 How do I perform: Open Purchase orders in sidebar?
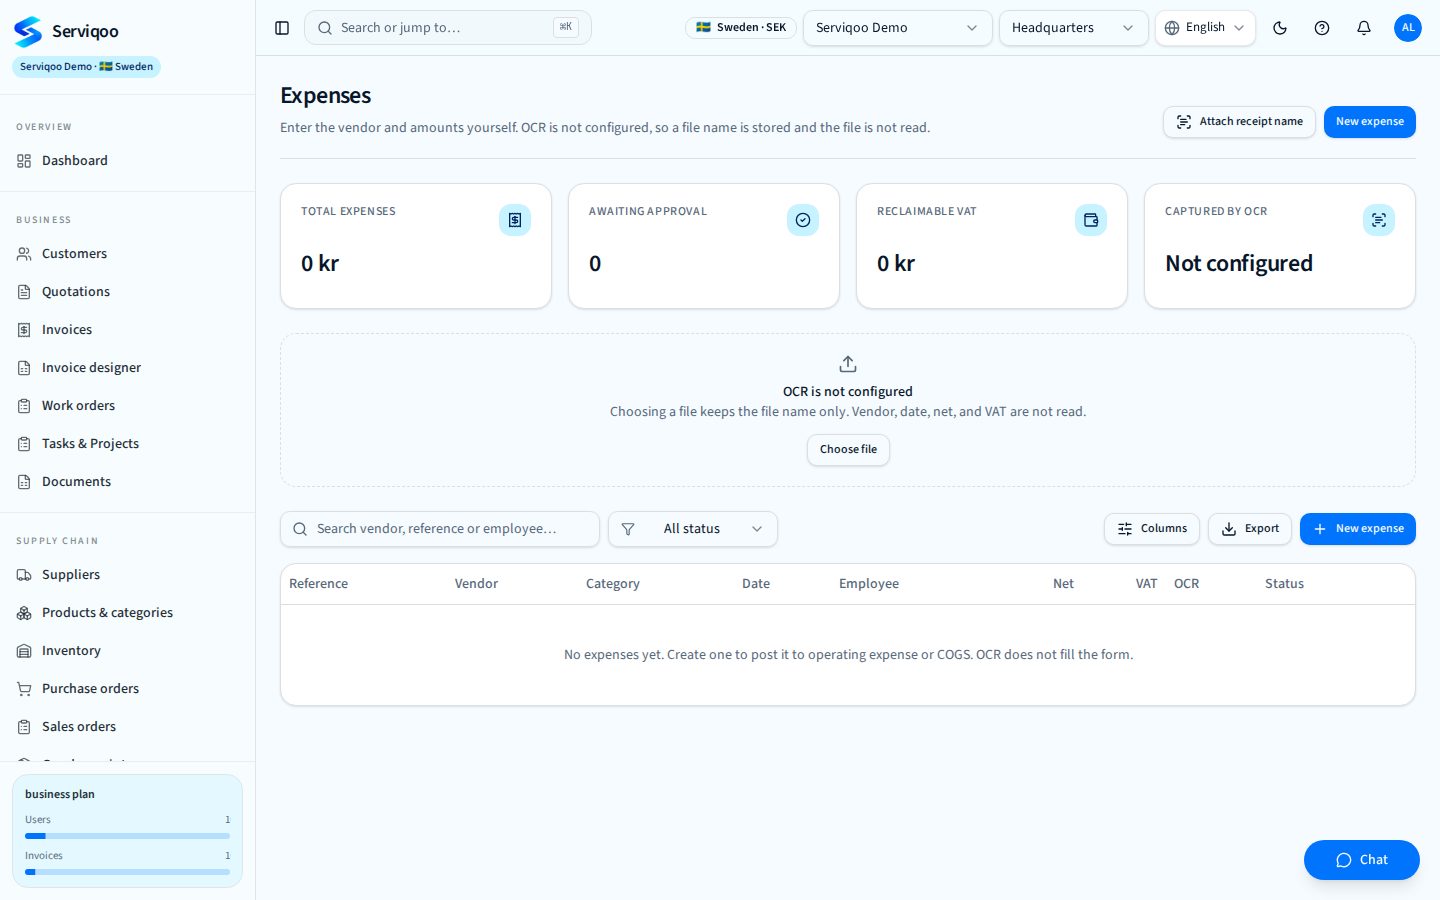[x=127, y=689]
